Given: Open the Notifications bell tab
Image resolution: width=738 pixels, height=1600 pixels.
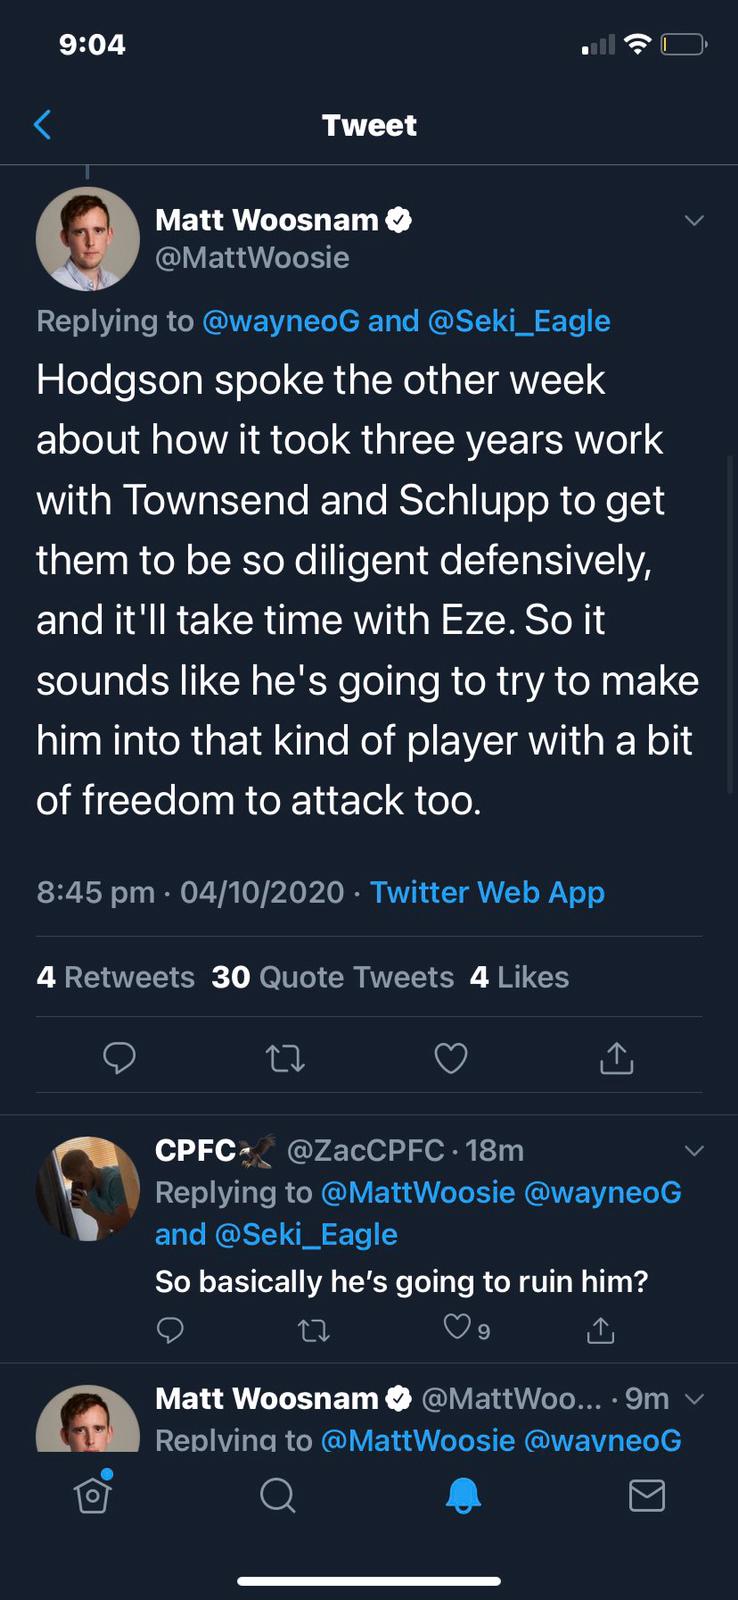Looking at the screenshot, I should tap(462, 1495).
